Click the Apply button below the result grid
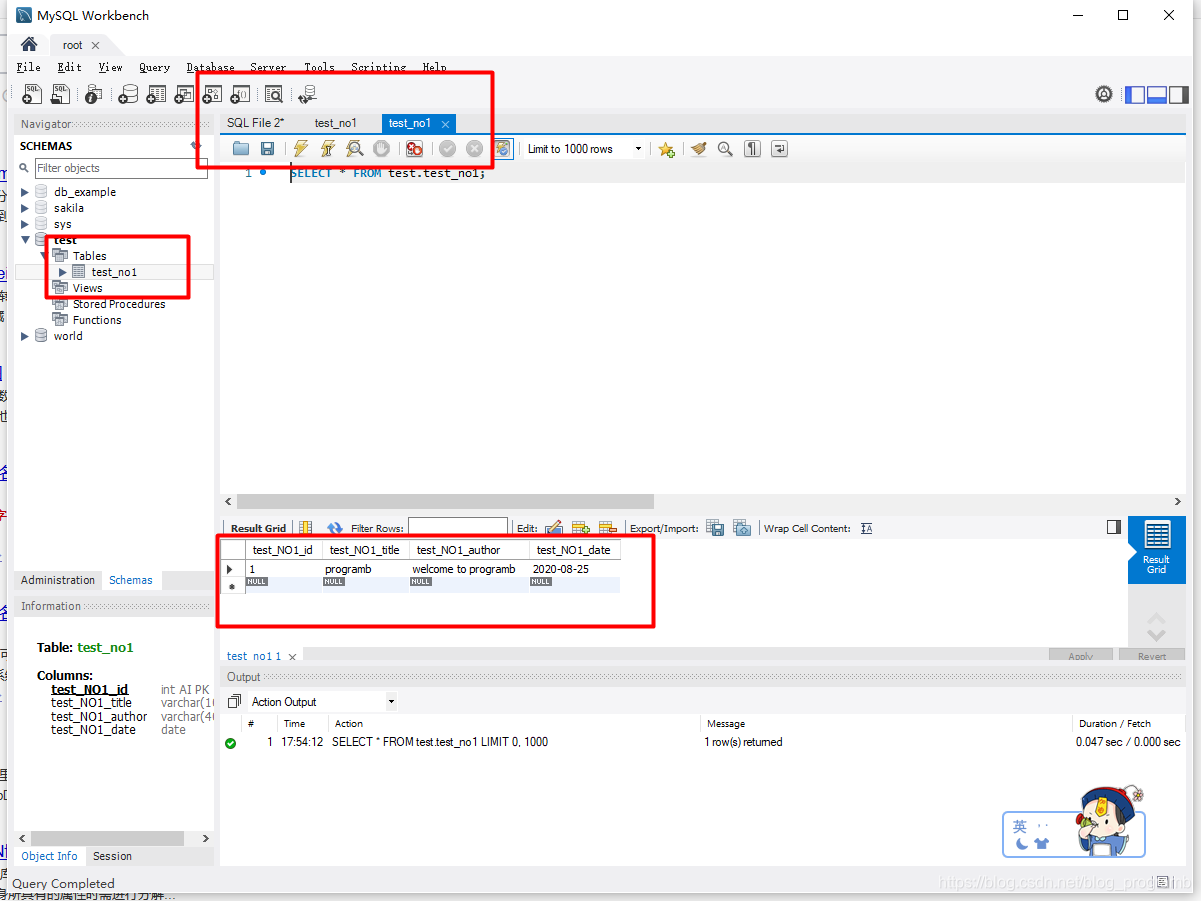This screenshot has width=1201, height=901. click(x=1081, y=655)
